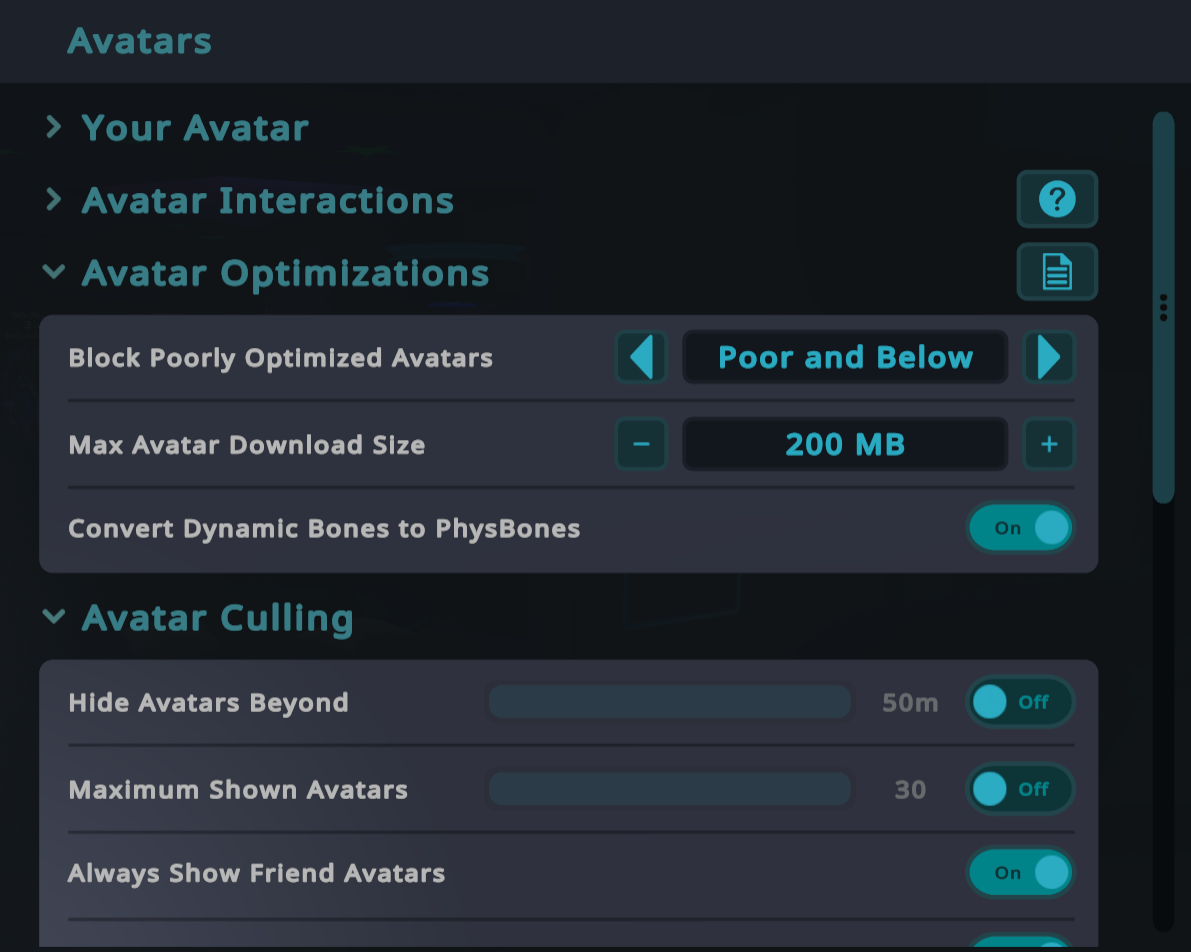Click the document icon beside Avatar Optimizations
The height and width of the screenshot is (952, 1191).
pos(1057,271)
